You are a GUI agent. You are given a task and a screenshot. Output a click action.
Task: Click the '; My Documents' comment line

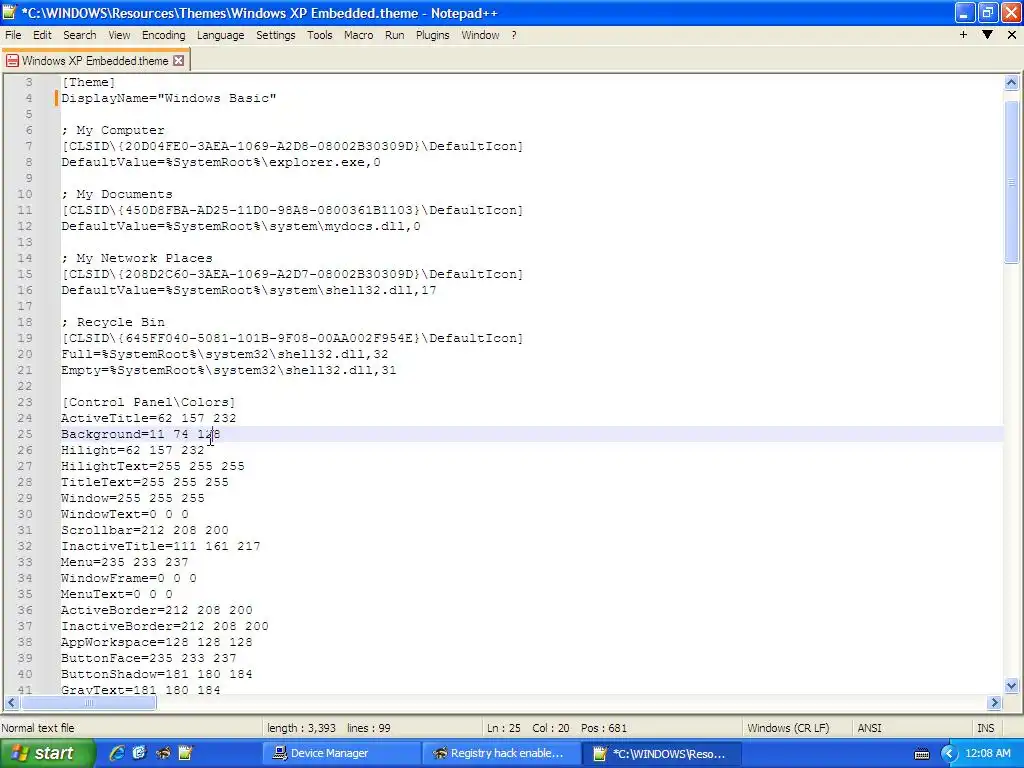click(x=117, y=194)
